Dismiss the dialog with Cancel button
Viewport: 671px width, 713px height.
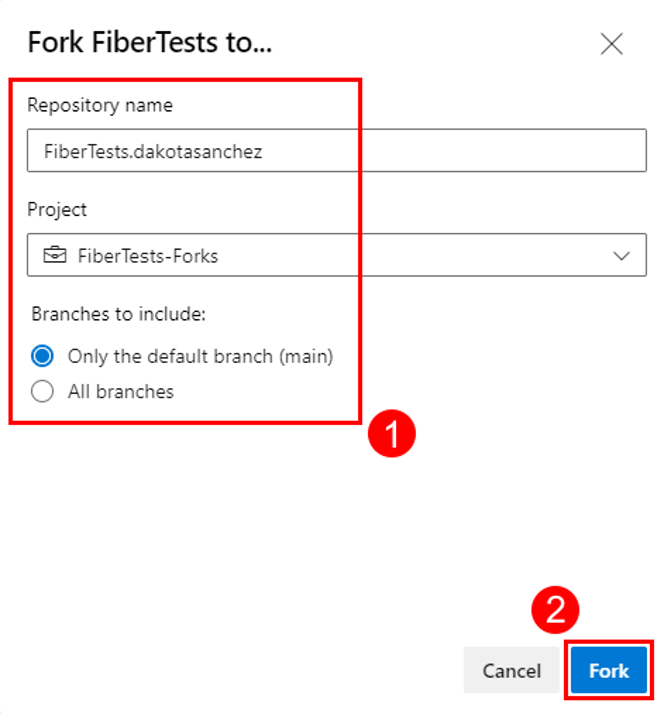tap(511, 670)
